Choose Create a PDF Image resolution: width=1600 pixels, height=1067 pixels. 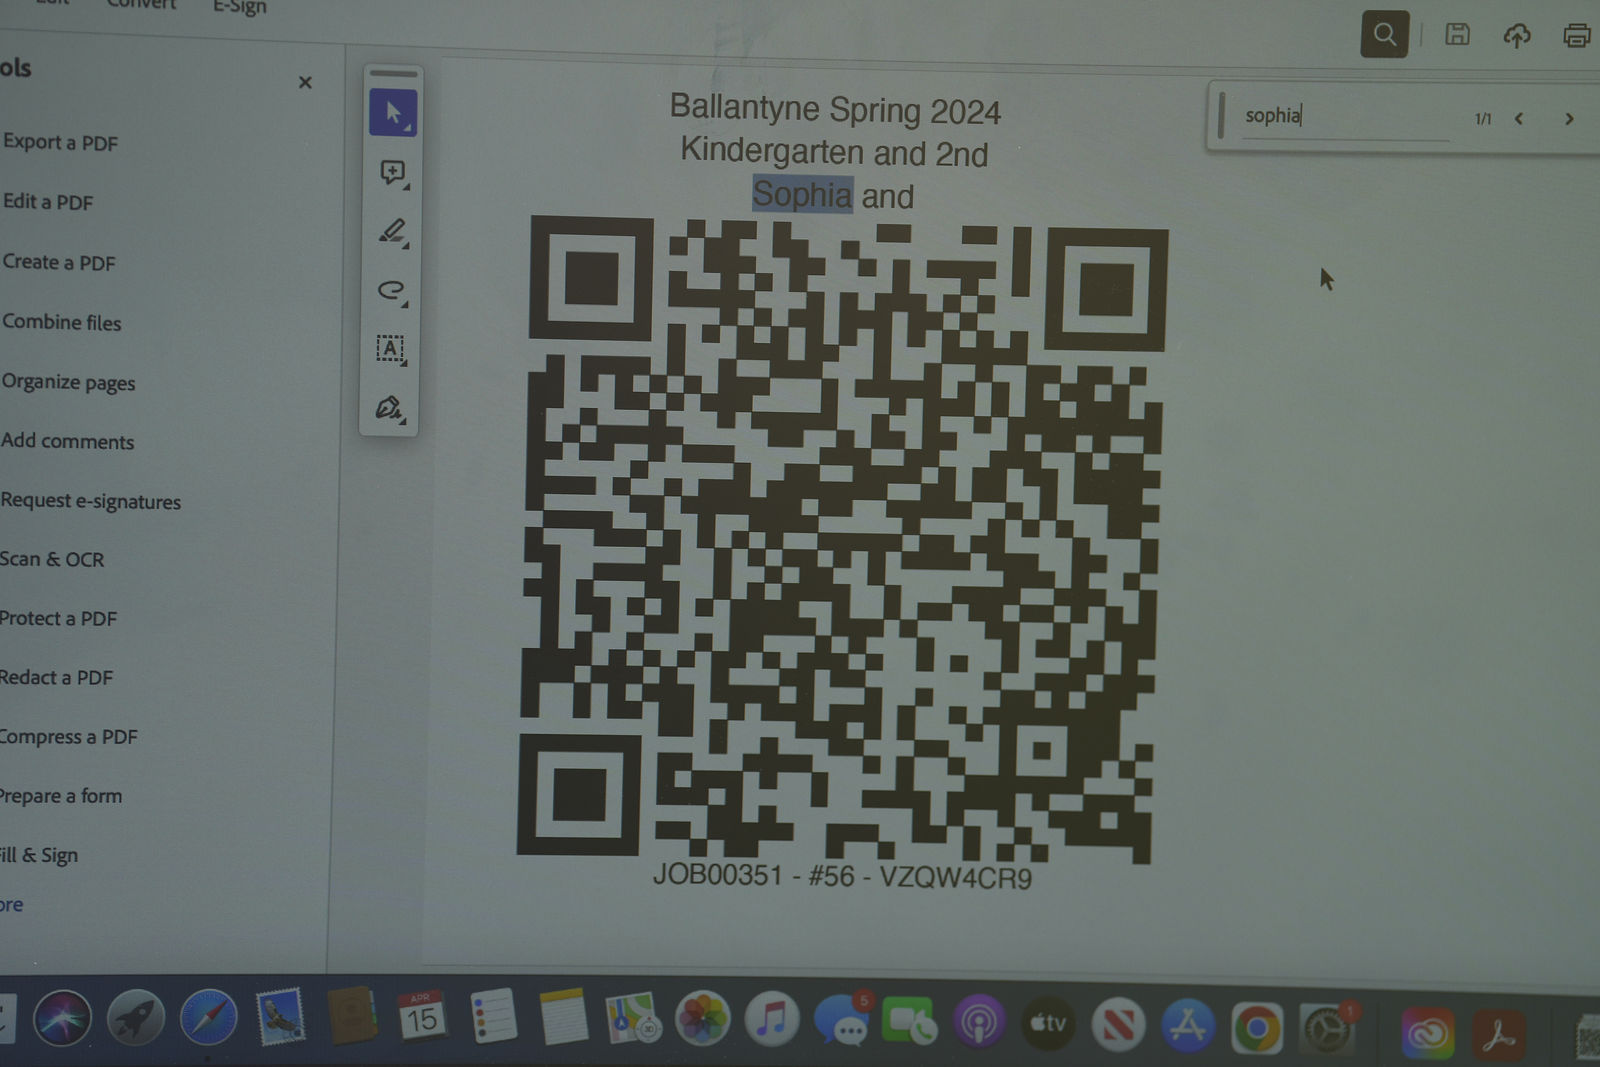pyautogui.click(x=59, y=262)
